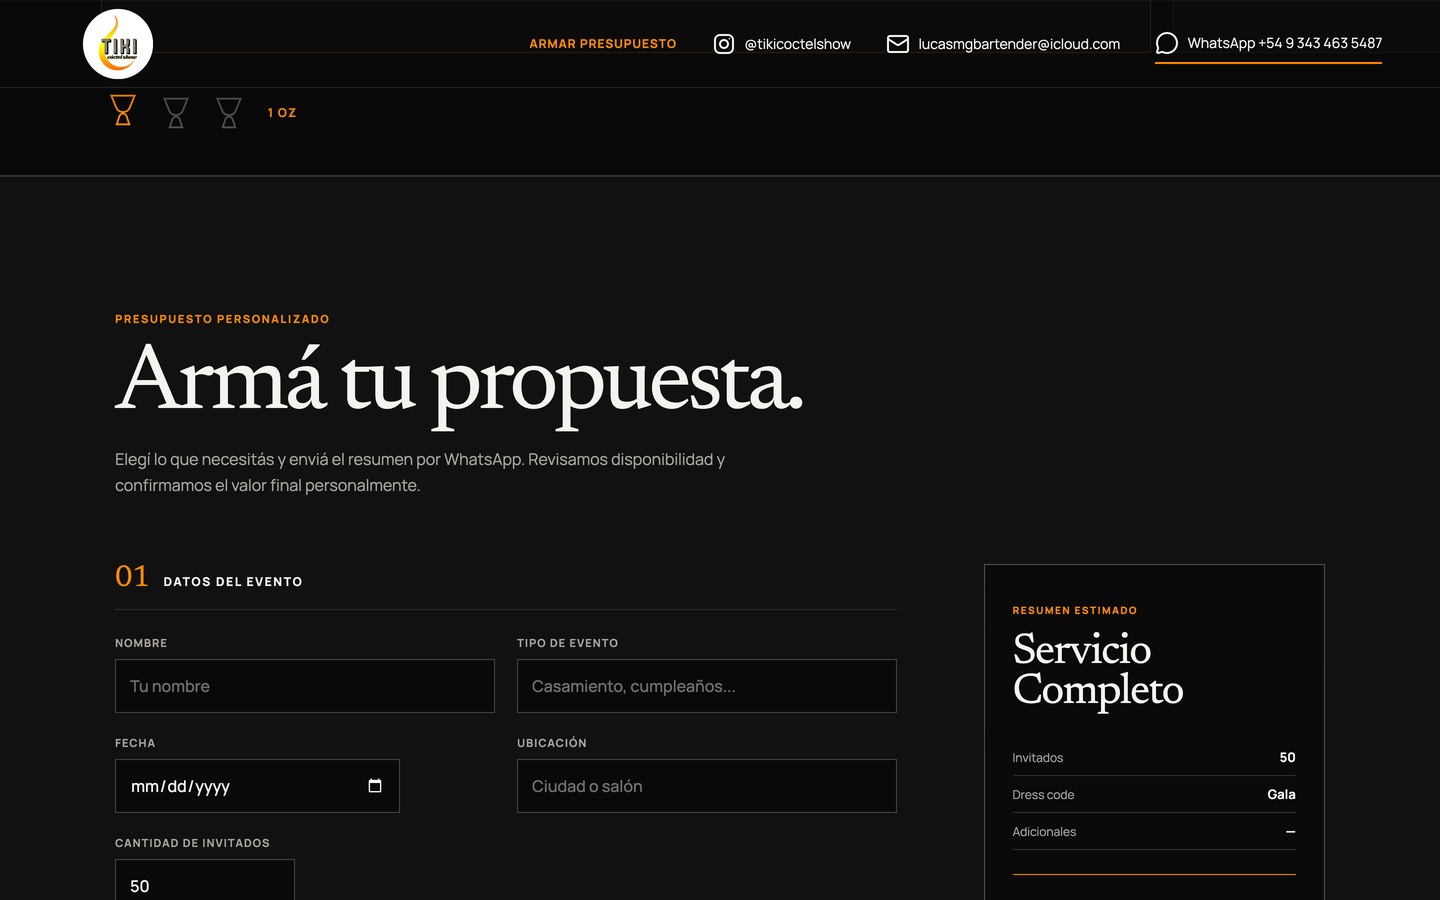Open the calendar picker icon in Fecha
Viewport: 1440px width, 900px height.
click(x=375, y=786)
